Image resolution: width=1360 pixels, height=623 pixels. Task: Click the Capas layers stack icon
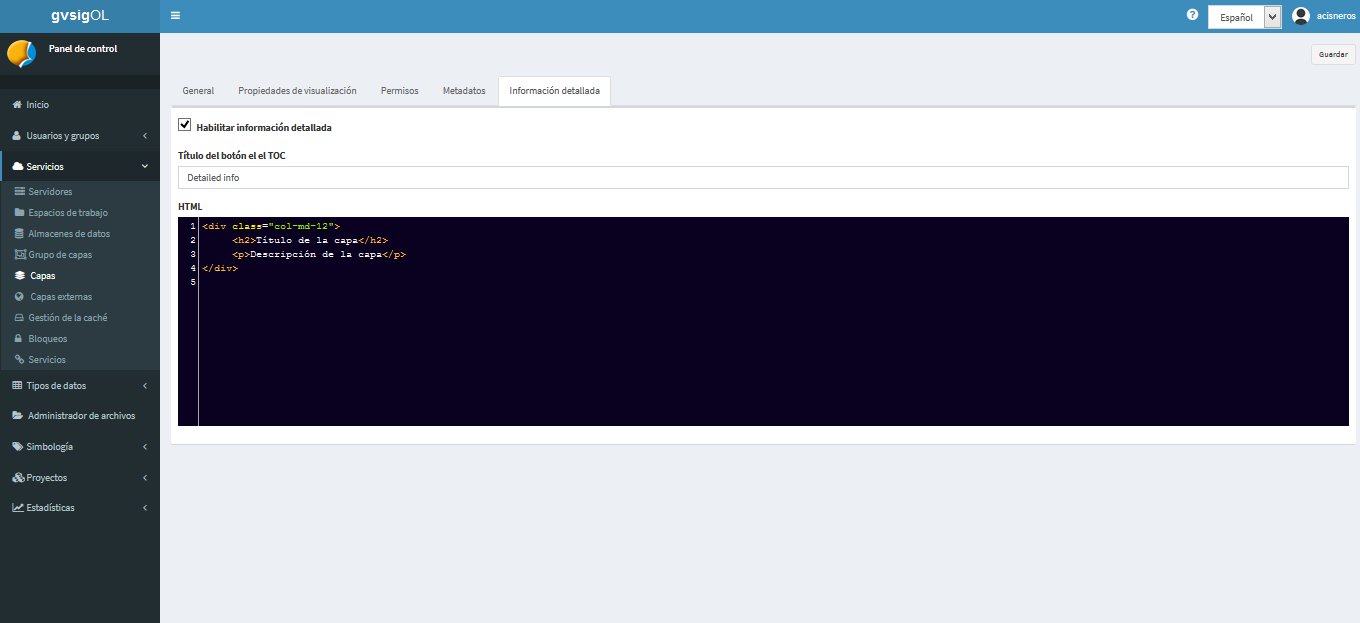point(20,276)
